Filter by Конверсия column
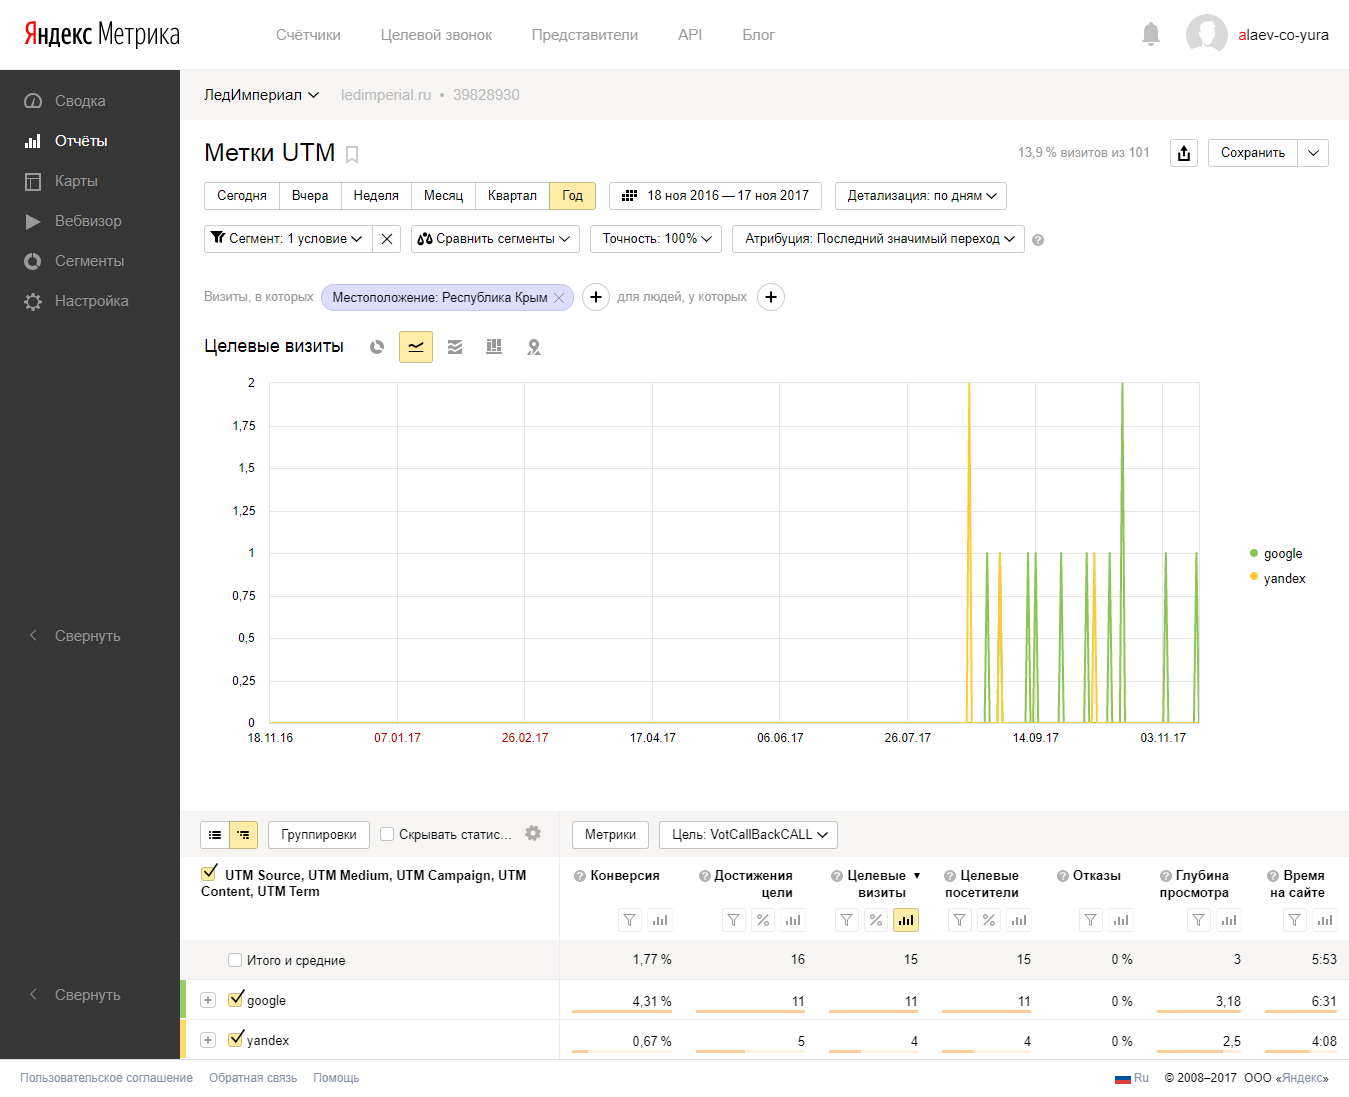This screenshot has width=1349, height=1097. click(629, 920)
